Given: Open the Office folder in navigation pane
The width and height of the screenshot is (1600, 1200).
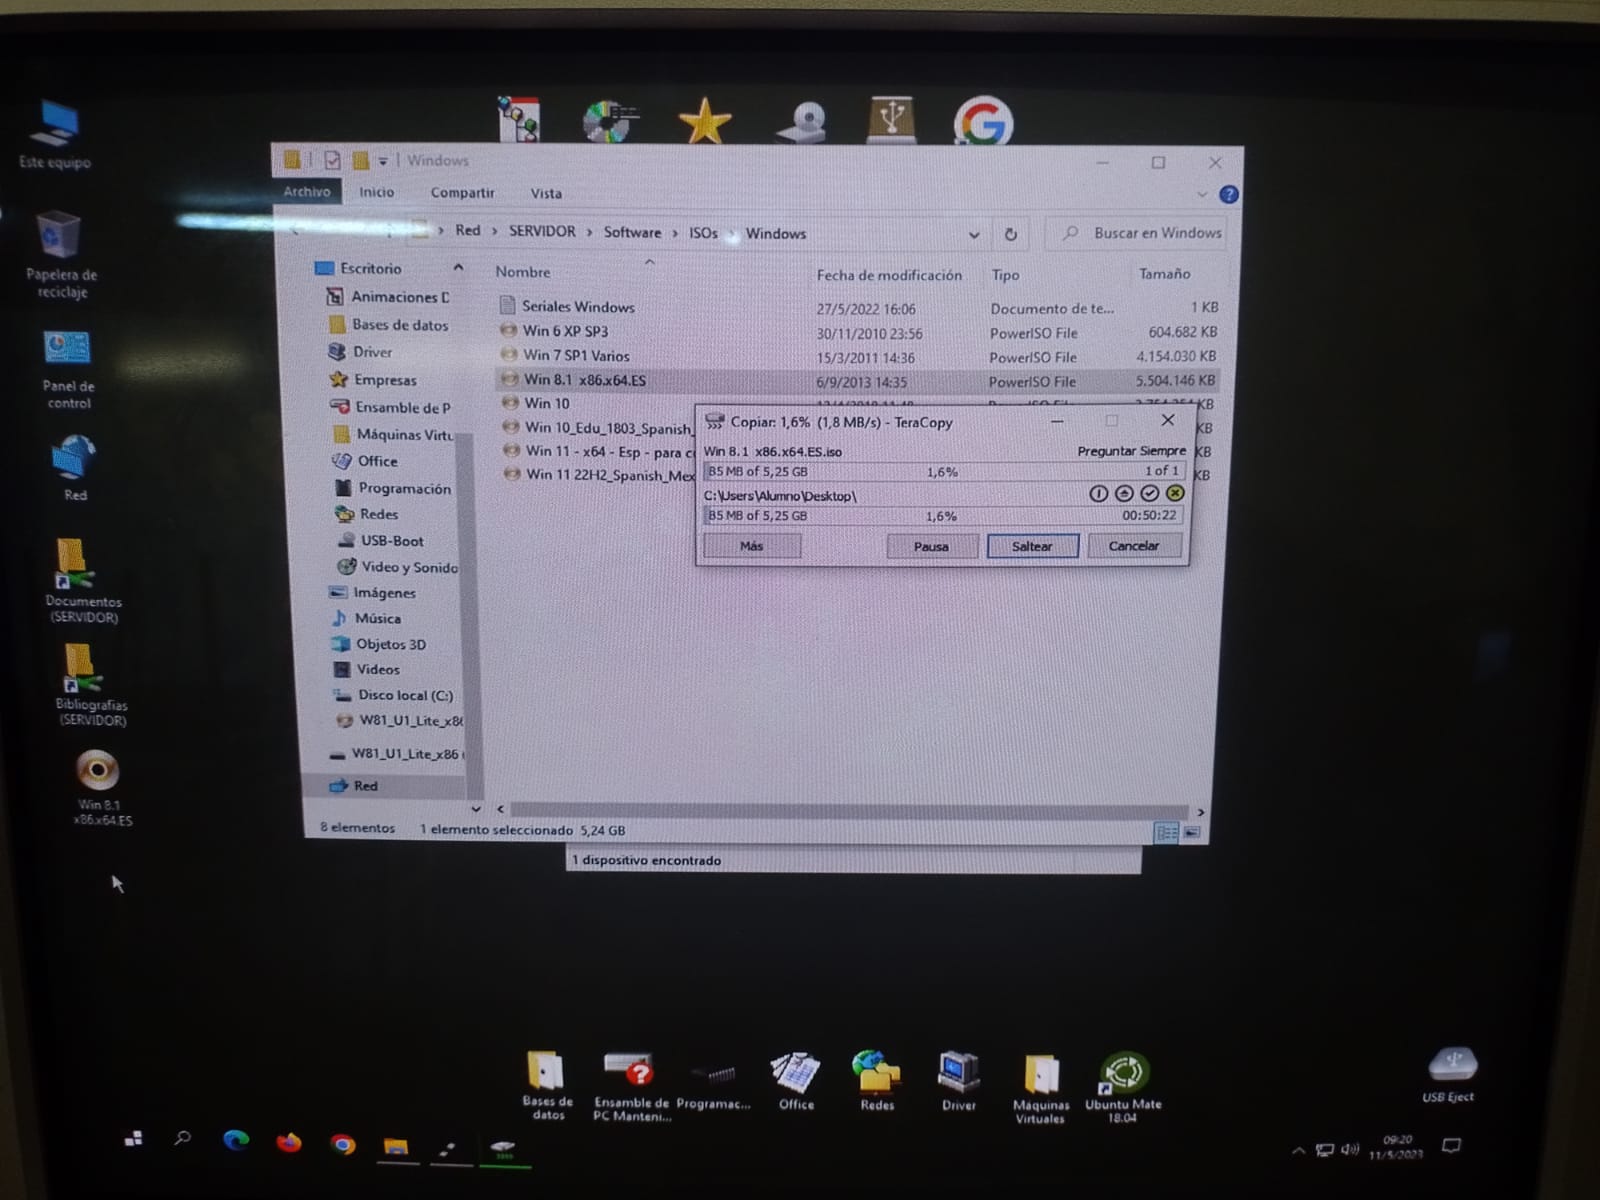Looking at the screenshot, I should pos(377,461).
